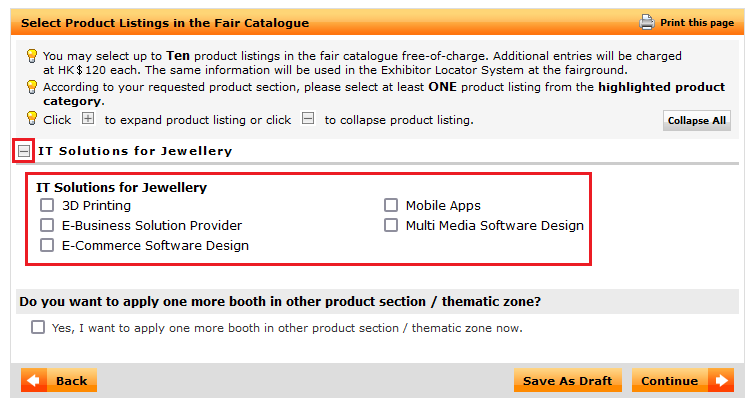The height and width of the screenshot is (403, 749).
Task: Tick Multi Media Software Design
Action: click(391, 225)
